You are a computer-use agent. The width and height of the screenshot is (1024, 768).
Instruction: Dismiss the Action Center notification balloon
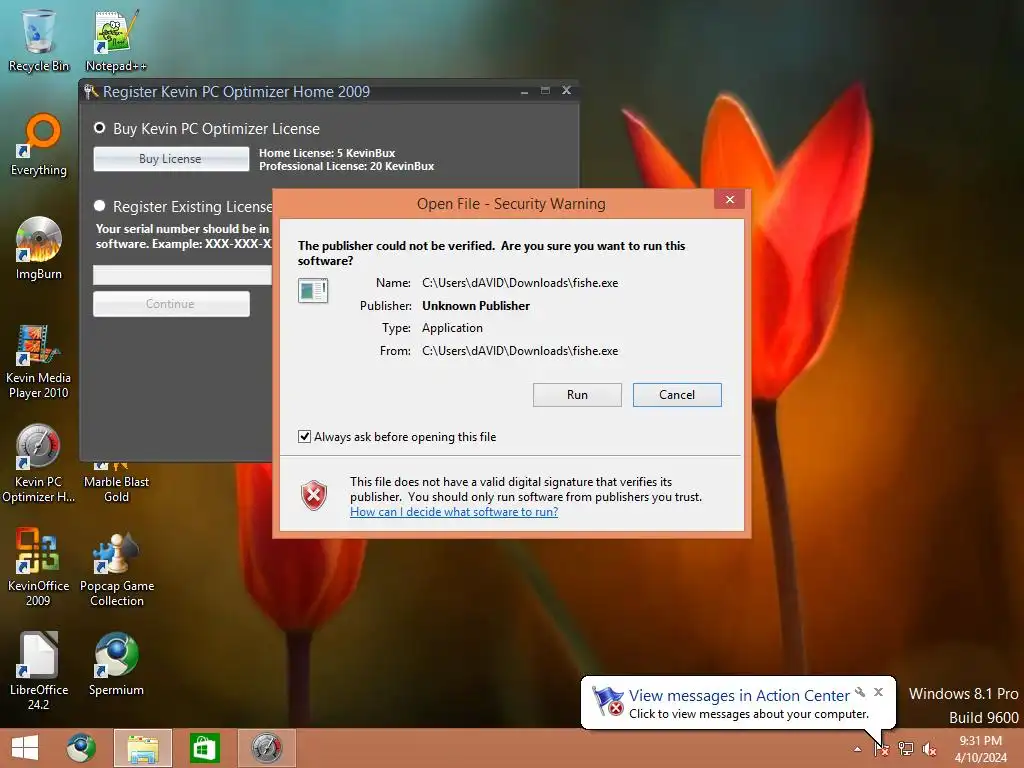(878, 692)
